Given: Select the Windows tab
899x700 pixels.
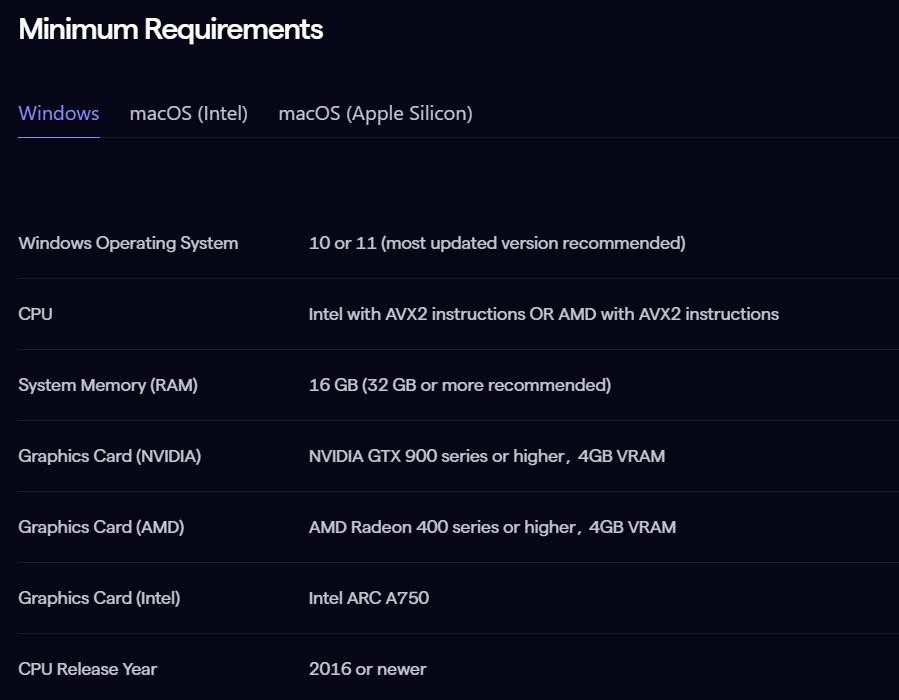Looking at the screenshot, I should [59, 114].
